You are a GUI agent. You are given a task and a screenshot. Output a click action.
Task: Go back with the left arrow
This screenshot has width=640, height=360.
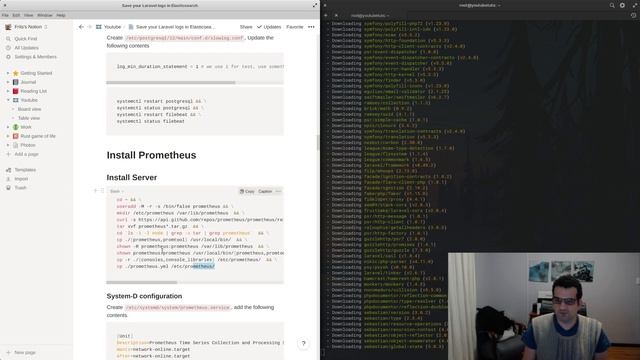81,27
